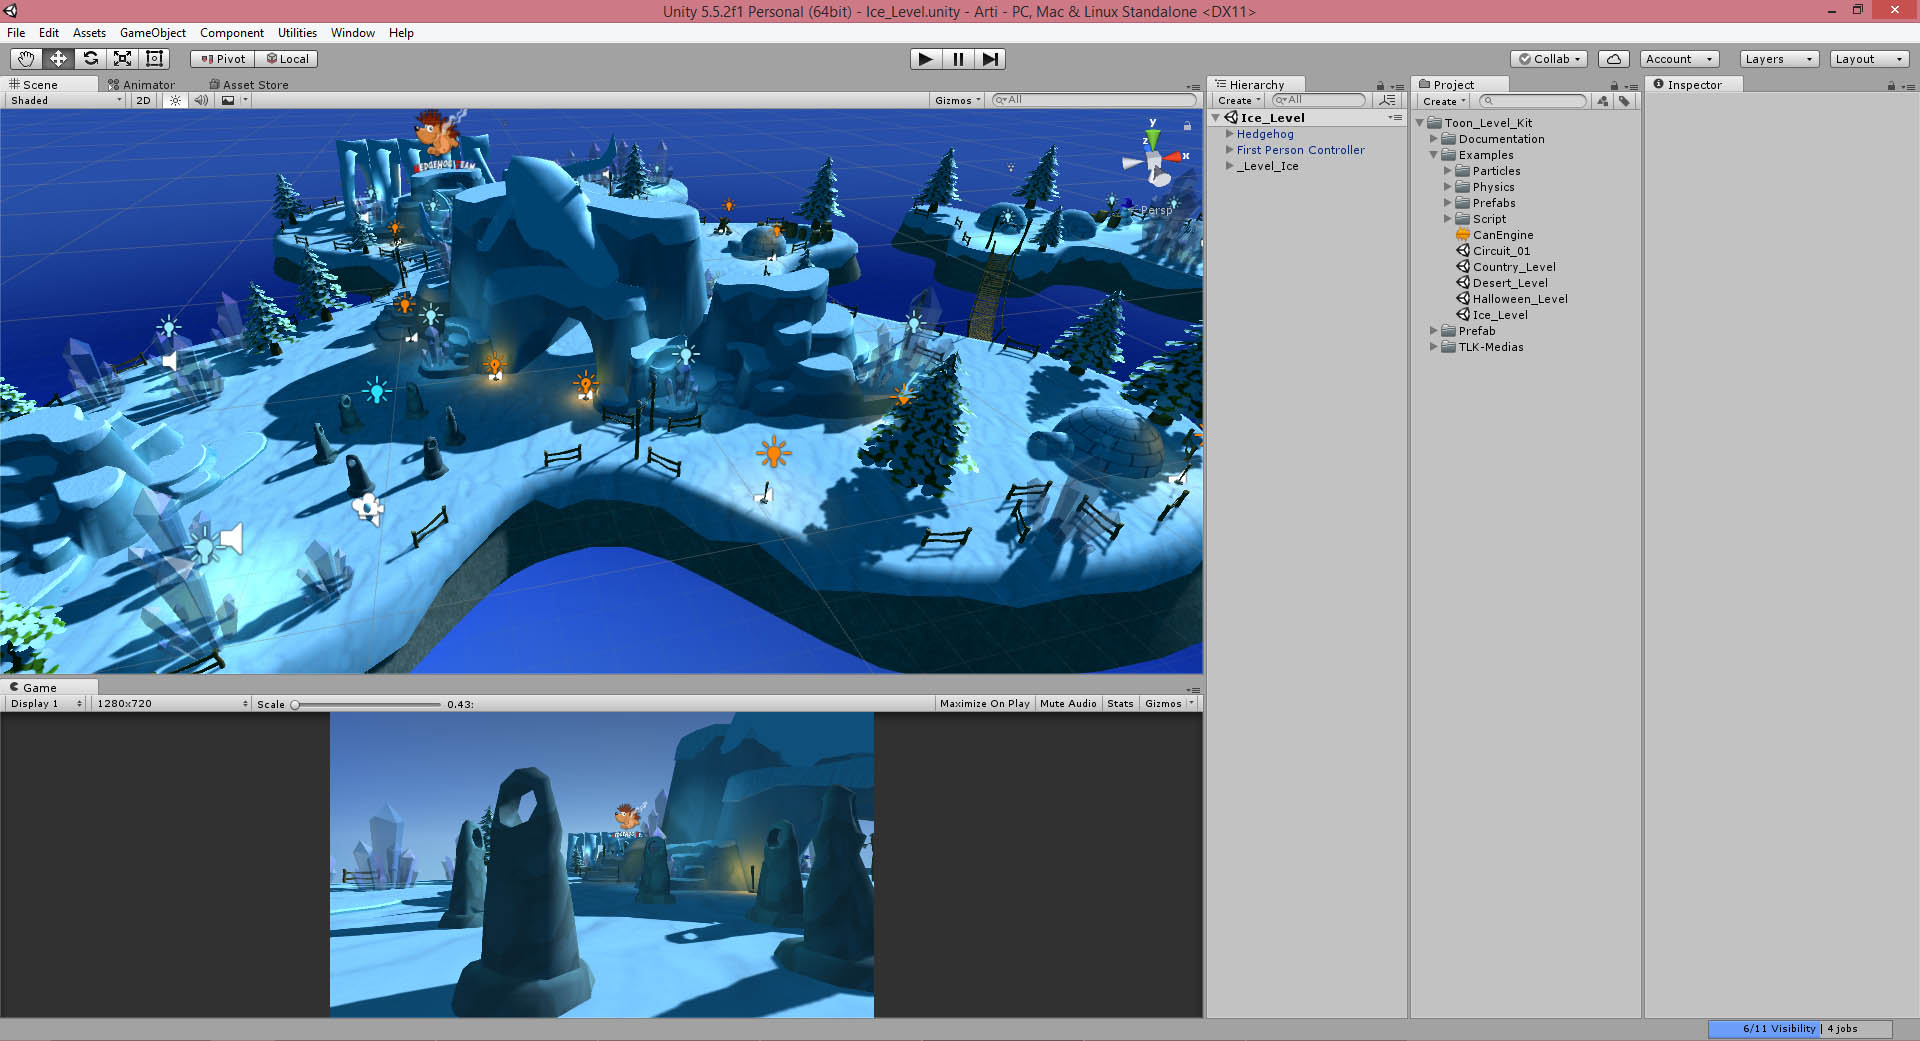This screenshot has width=1920, height=1041.
Task: Open the GameObject menu
Action: click(153, 33)
